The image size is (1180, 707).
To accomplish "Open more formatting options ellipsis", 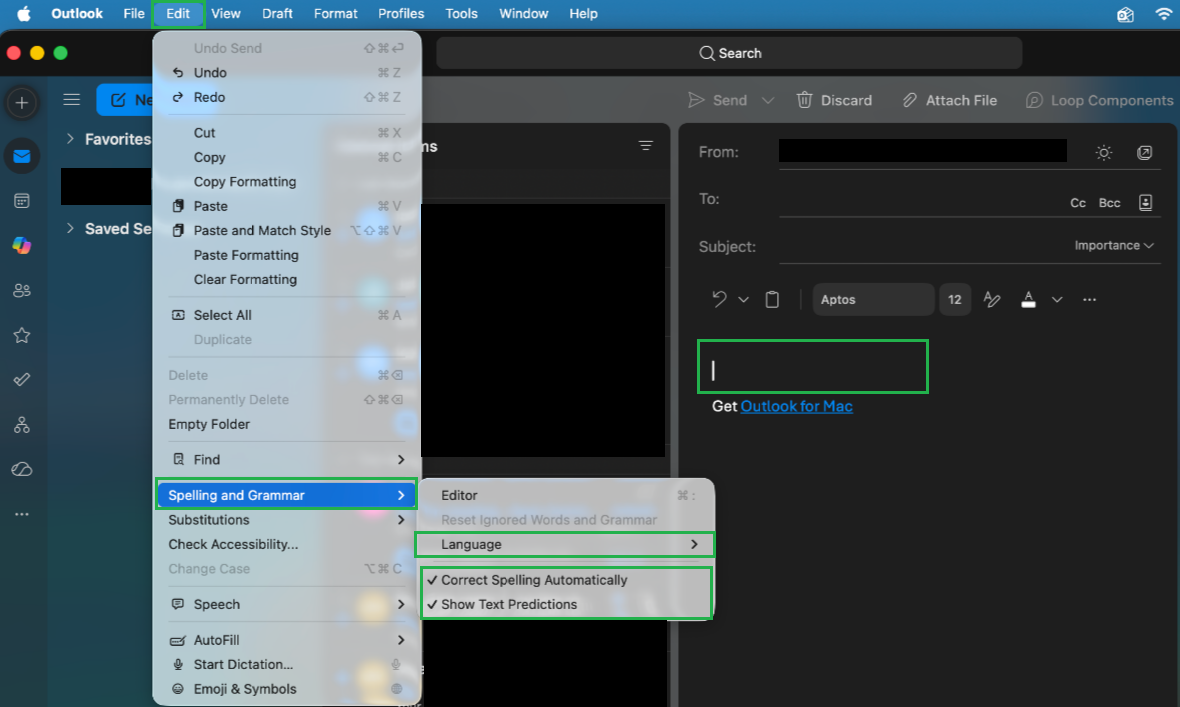I will 1089,300.
